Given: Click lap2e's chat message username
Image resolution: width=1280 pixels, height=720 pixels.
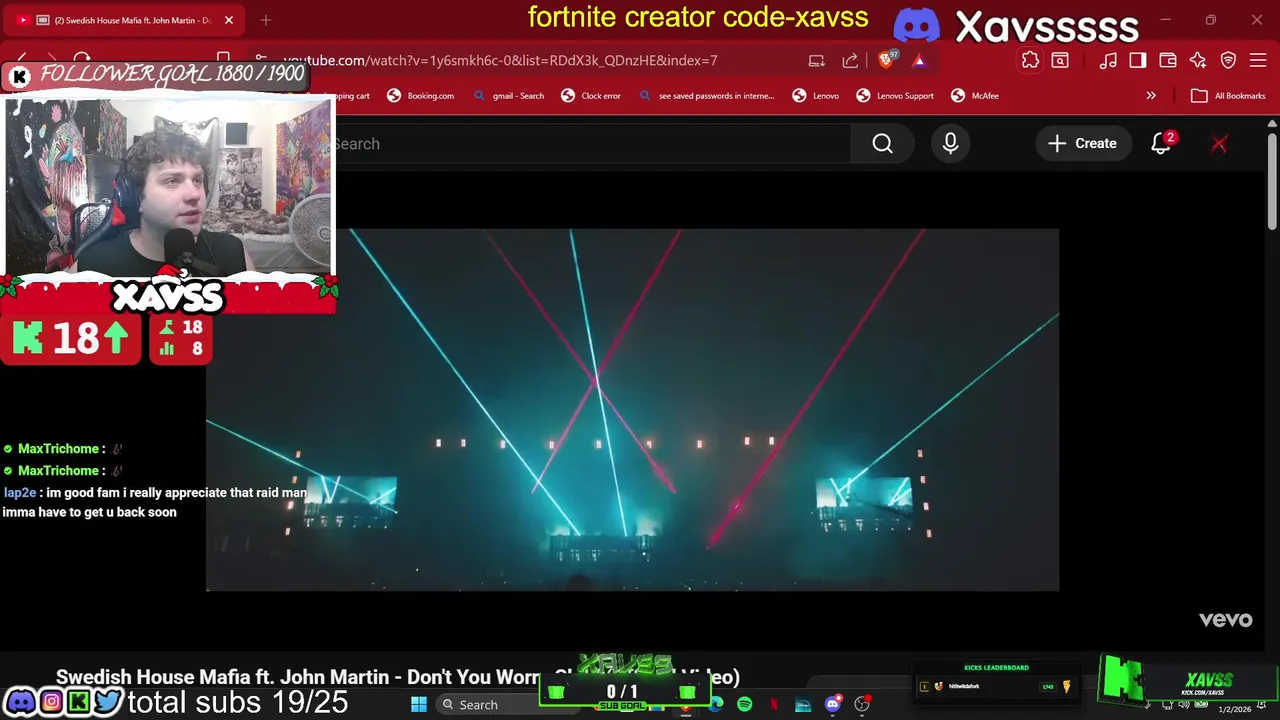Looking at the screenshot, I should tap(19, 492).
